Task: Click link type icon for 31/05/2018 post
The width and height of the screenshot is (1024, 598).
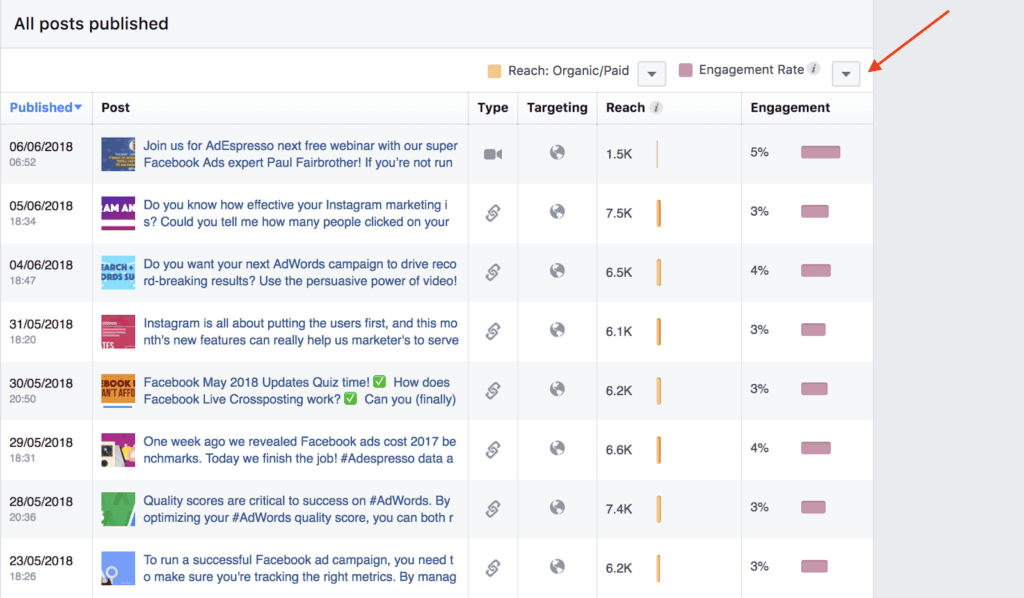Action: 493,332
